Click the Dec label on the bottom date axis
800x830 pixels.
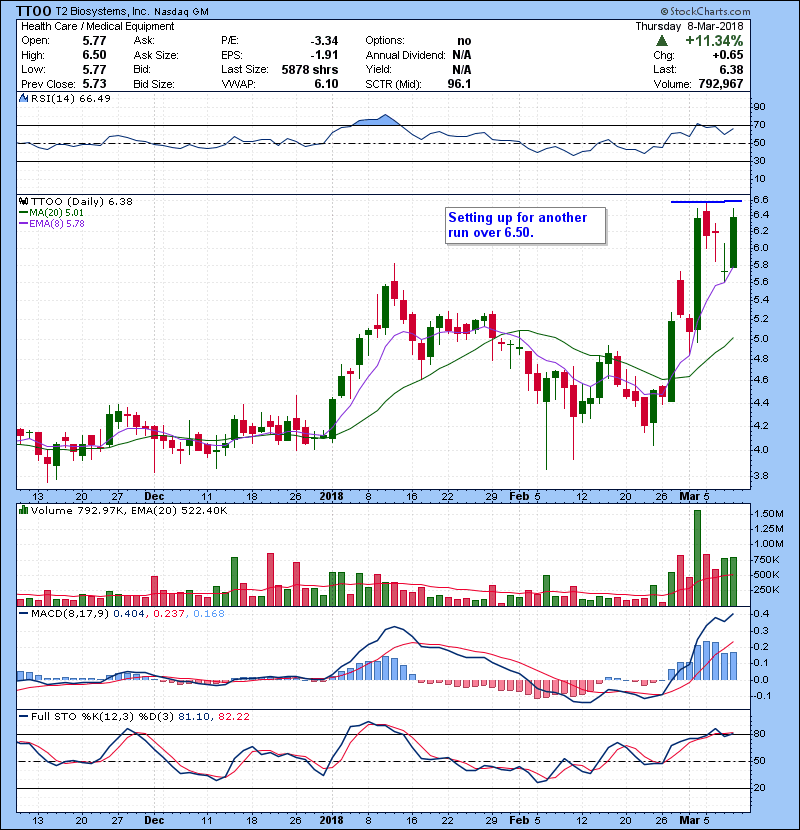(x=154, y=820)
